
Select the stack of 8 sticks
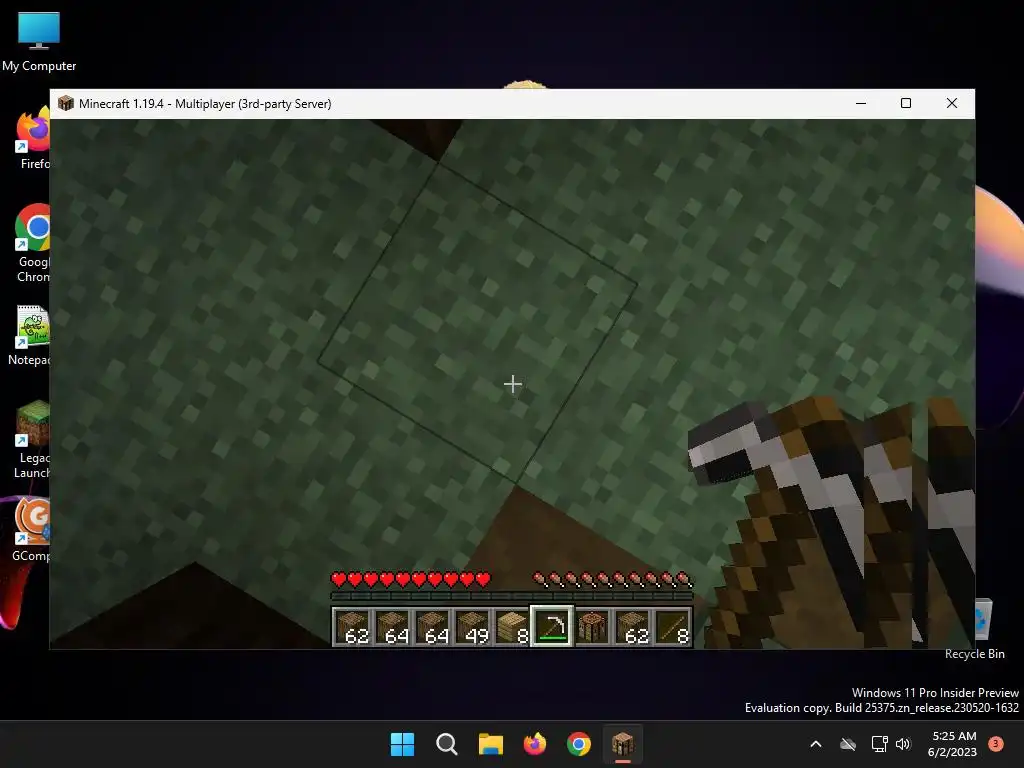pyautogui.click(x=673, y=627)
